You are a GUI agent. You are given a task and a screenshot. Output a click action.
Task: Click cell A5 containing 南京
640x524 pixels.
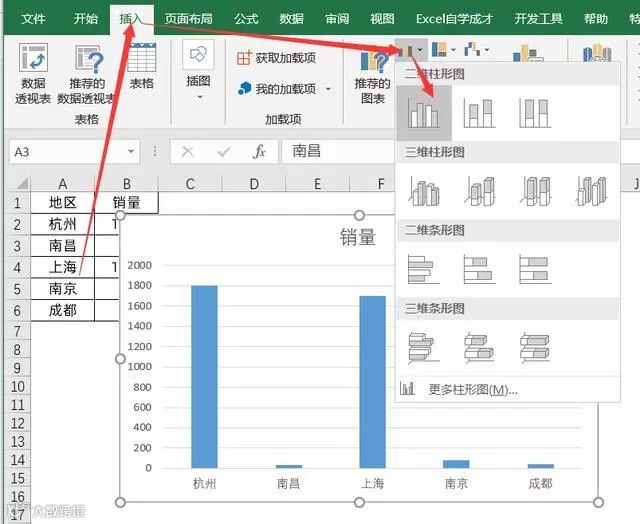[62, 289]
